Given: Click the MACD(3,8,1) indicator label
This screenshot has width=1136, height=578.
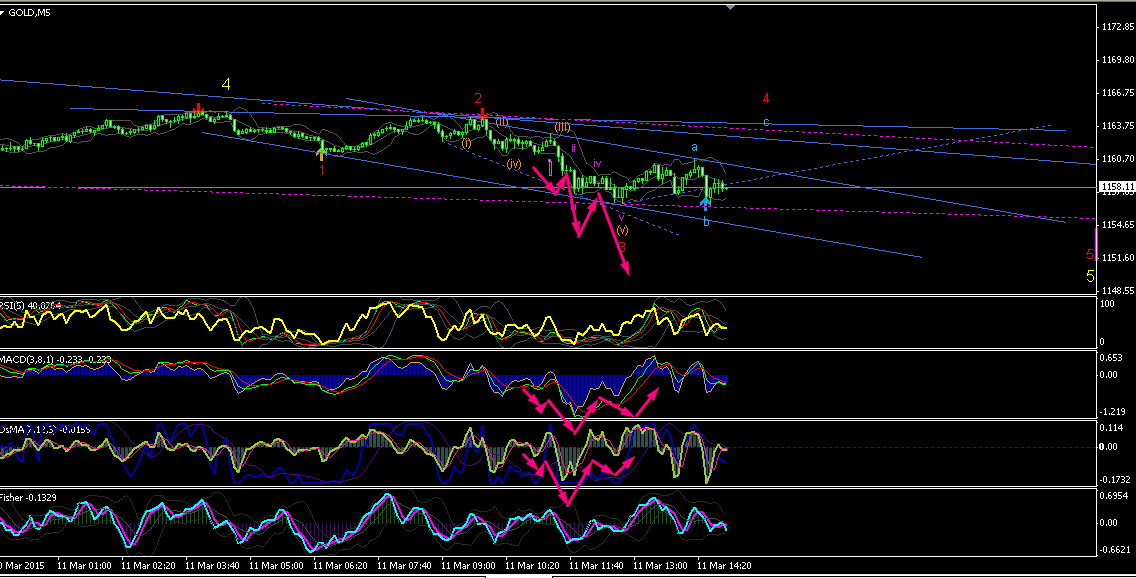Looking at the screenshot, I should coord(55,359).
